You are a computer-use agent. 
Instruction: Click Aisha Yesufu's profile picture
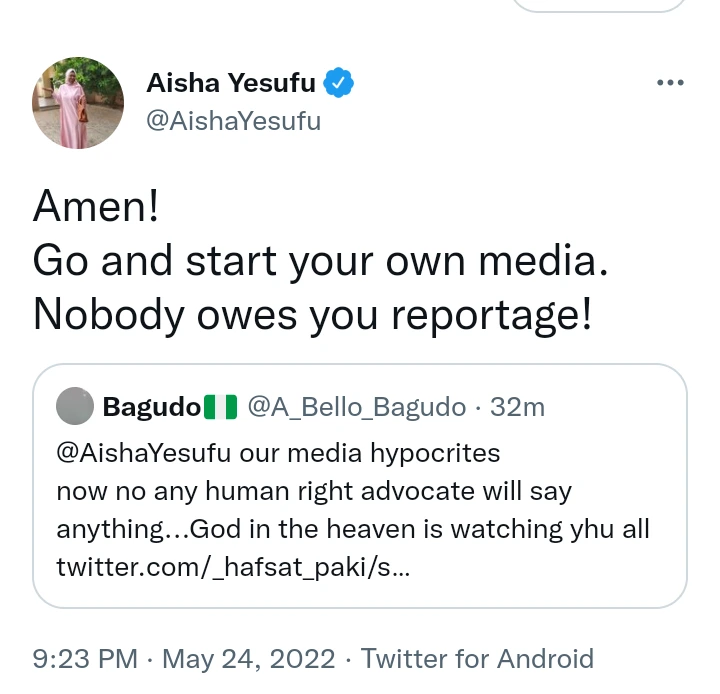[x=78, y=103]
